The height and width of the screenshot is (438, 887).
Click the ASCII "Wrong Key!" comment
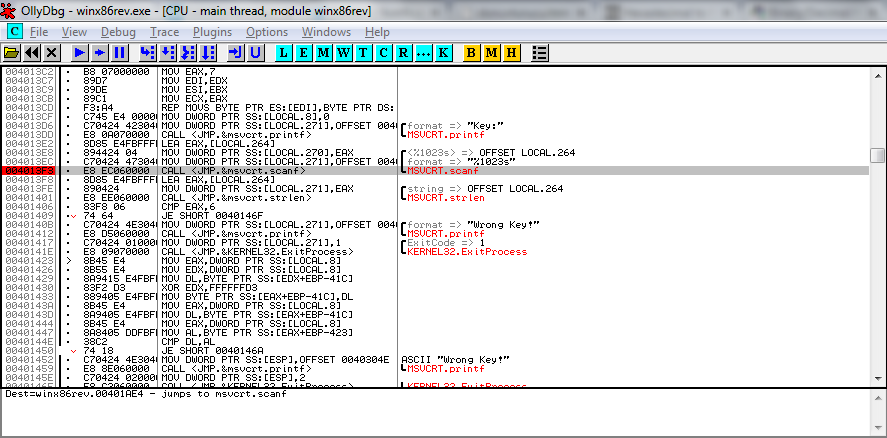pyautogui.click(x=456, y=359)
